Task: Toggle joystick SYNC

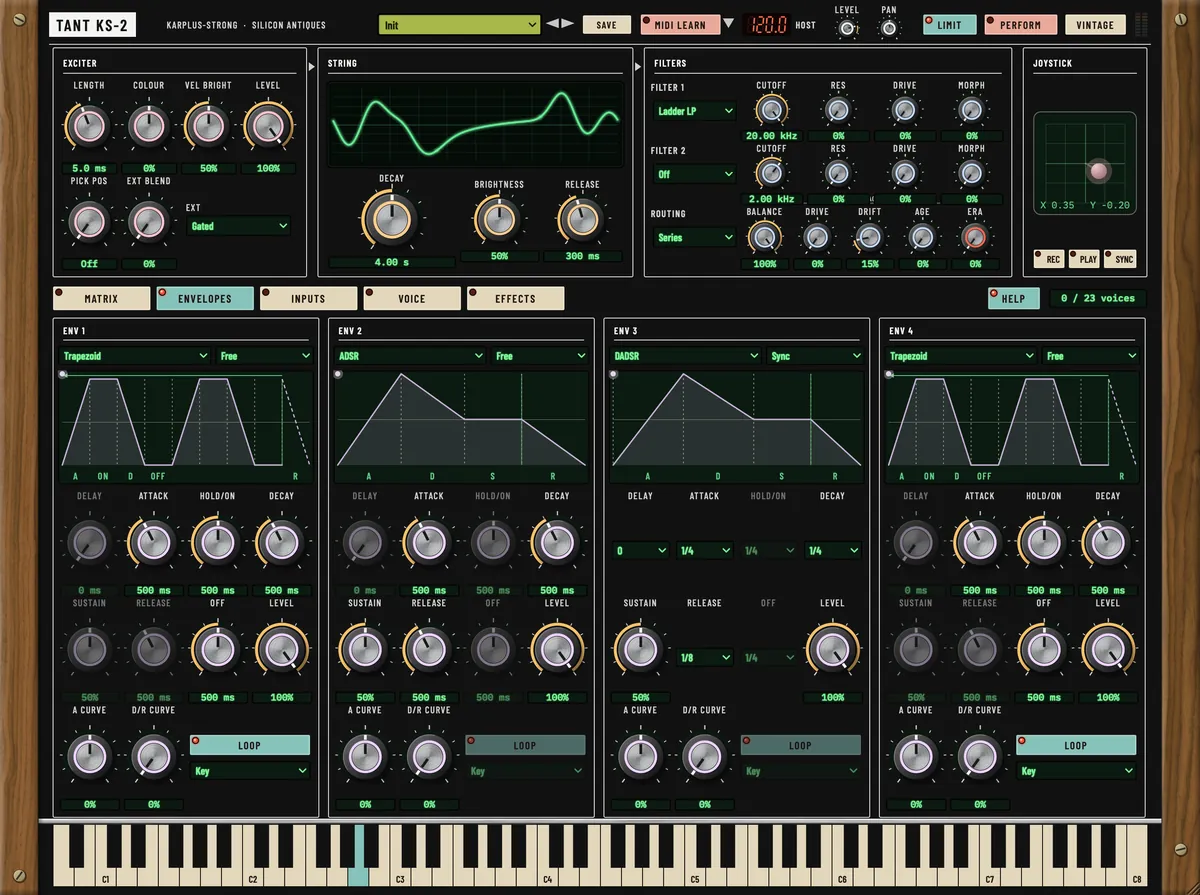Action: (1120, 259)
